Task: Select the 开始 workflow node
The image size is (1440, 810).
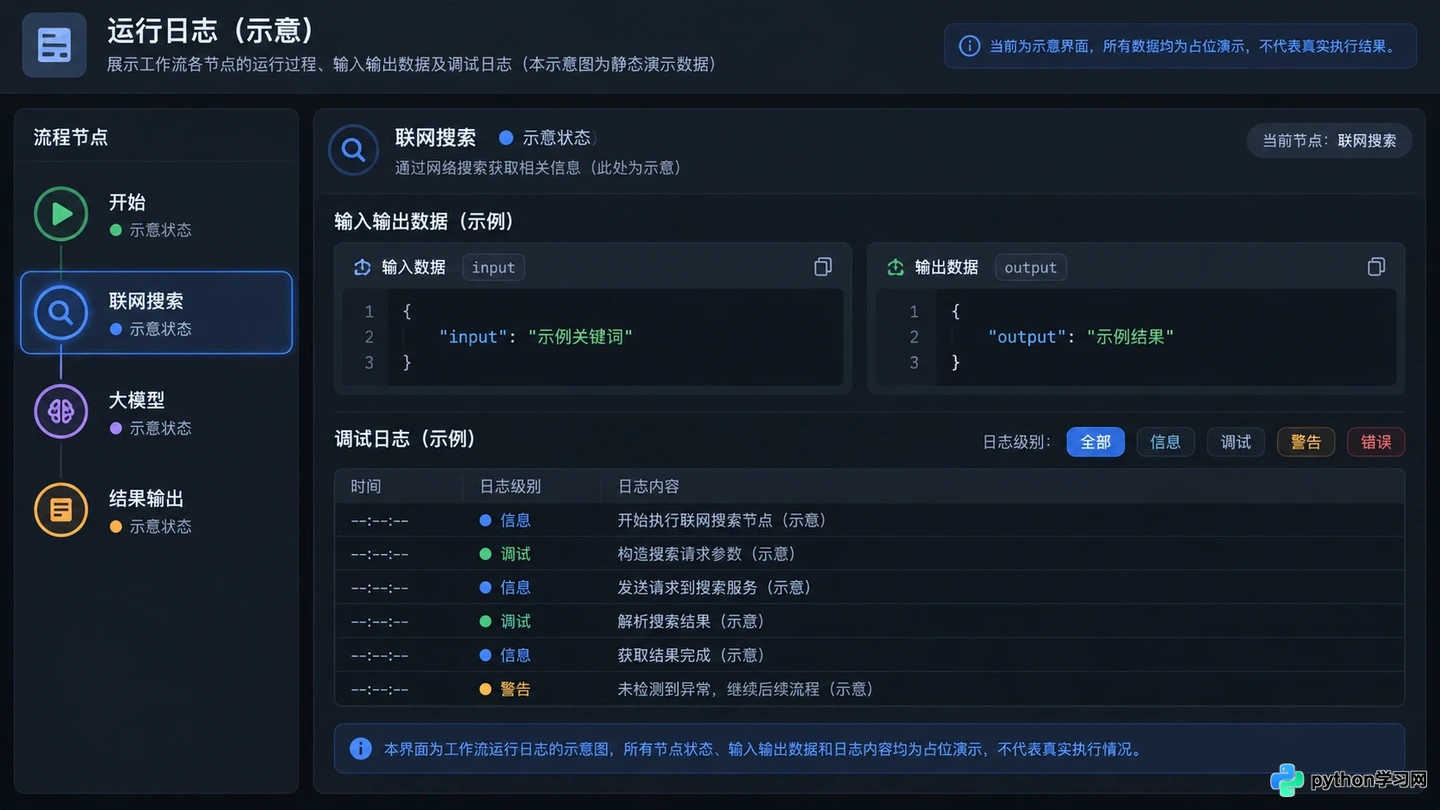Action: coord(156,214)
